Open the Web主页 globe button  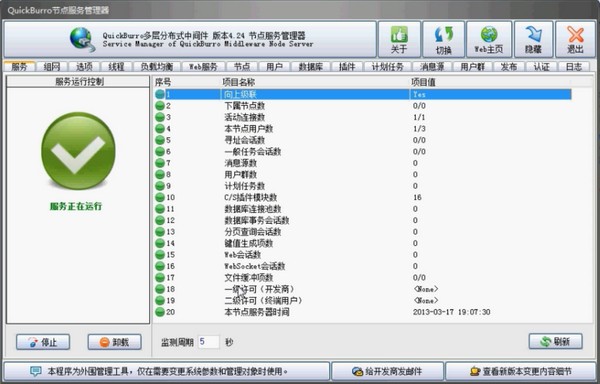click(489, 39)
